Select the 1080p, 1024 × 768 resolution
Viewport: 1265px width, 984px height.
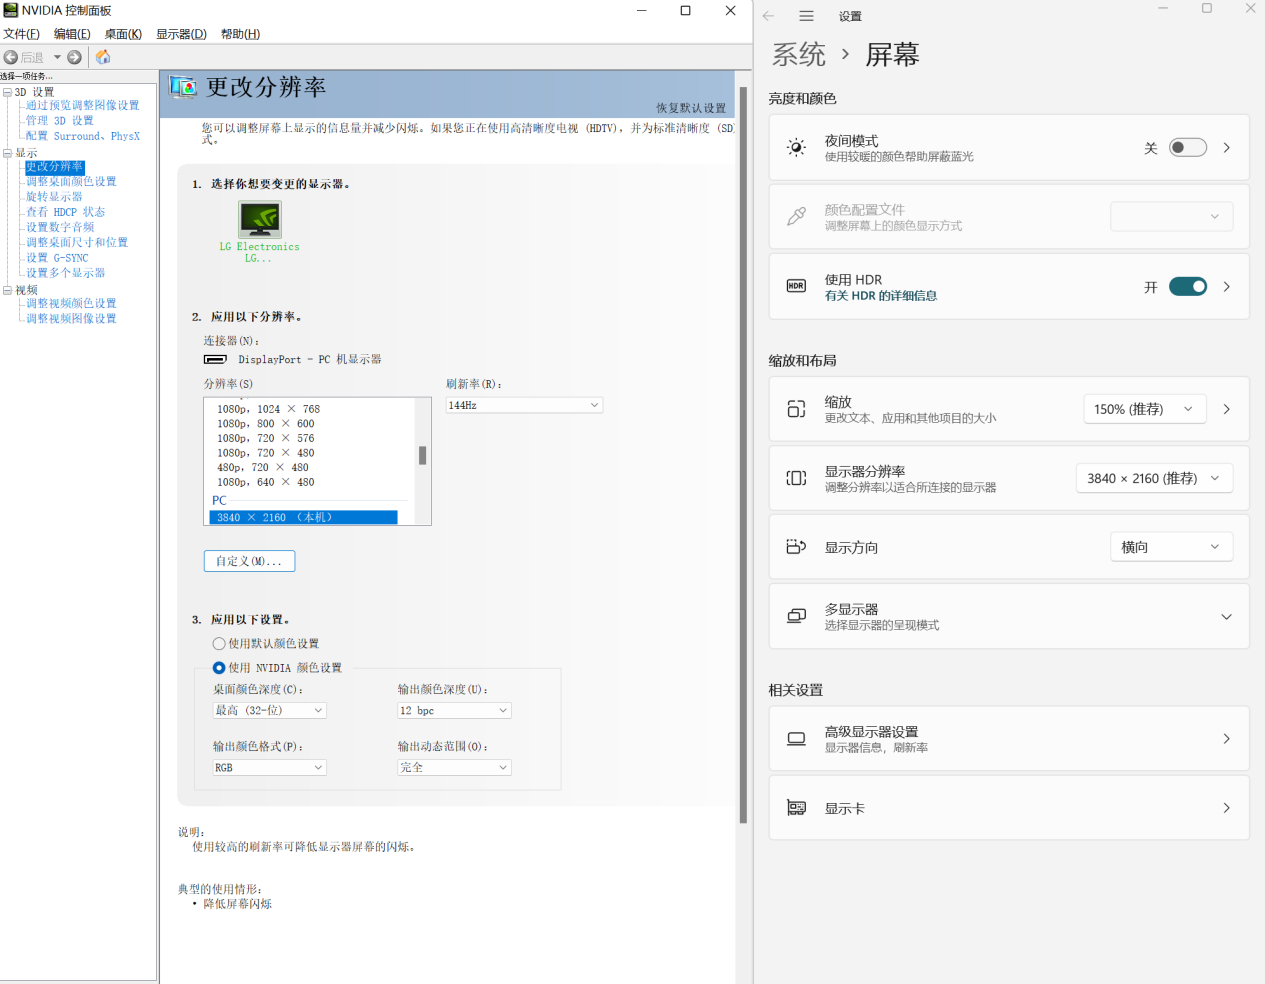(269, 409)
